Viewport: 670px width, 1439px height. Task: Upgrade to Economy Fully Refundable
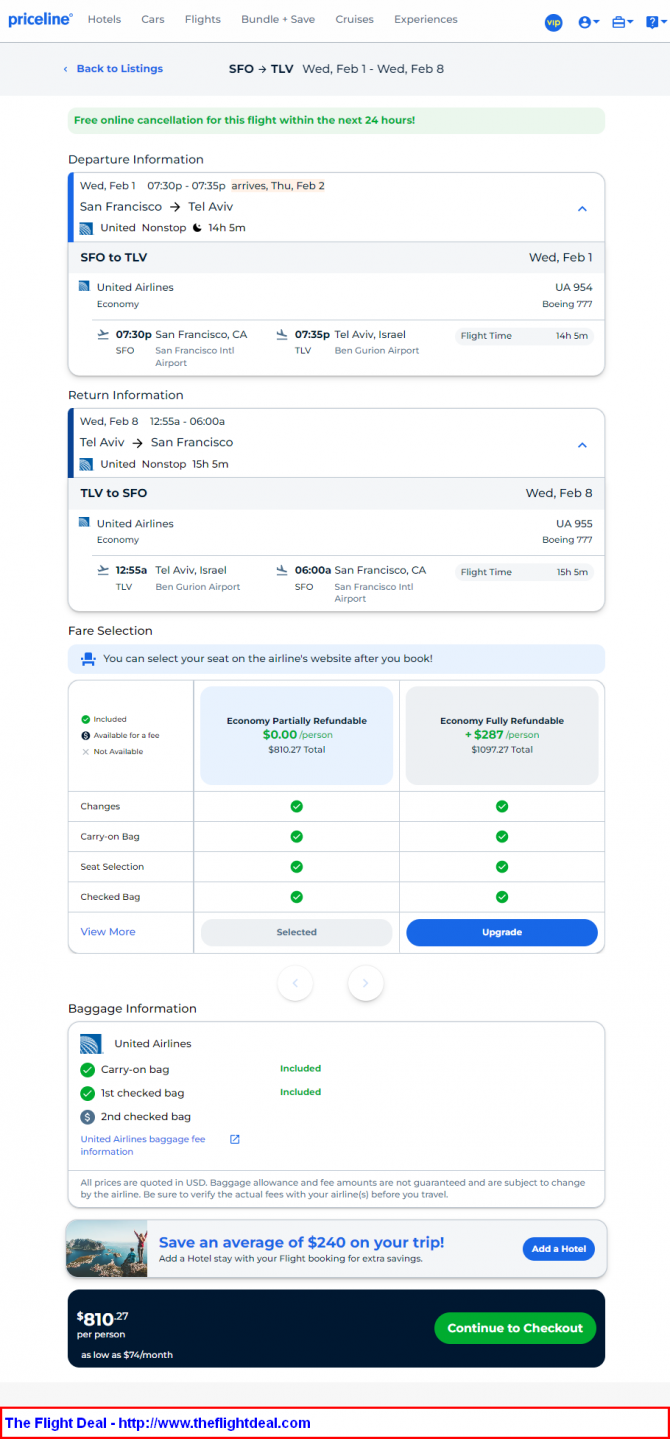coord(502,932)
